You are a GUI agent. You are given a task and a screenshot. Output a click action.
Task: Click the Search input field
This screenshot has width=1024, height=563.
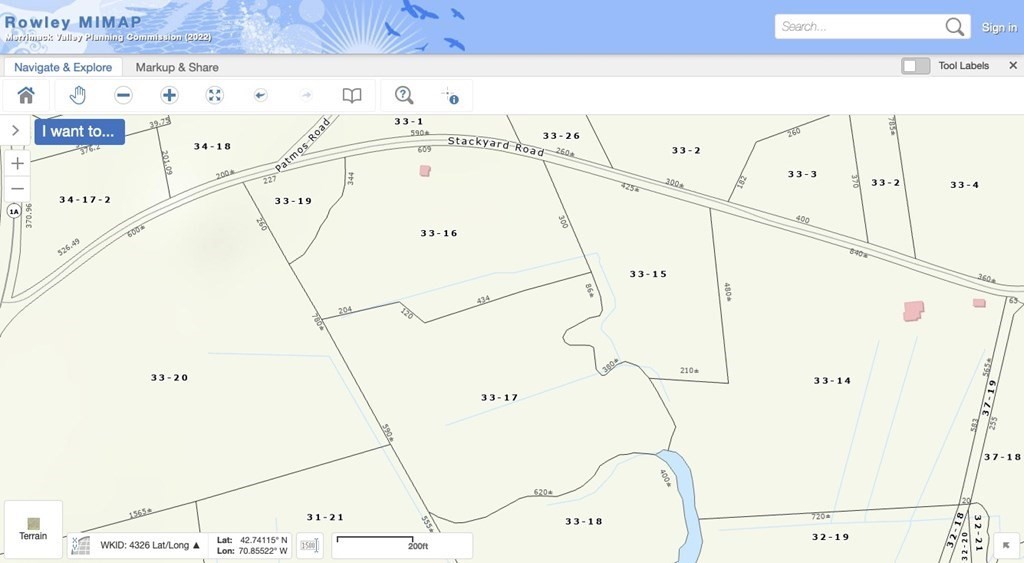[858, 27]
